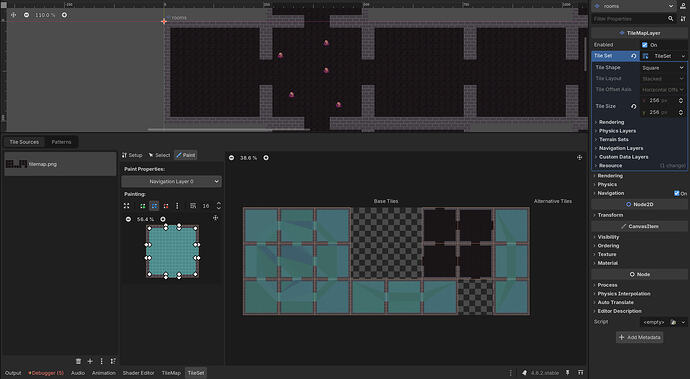Delete selected tile source

(x=78, y=361)
